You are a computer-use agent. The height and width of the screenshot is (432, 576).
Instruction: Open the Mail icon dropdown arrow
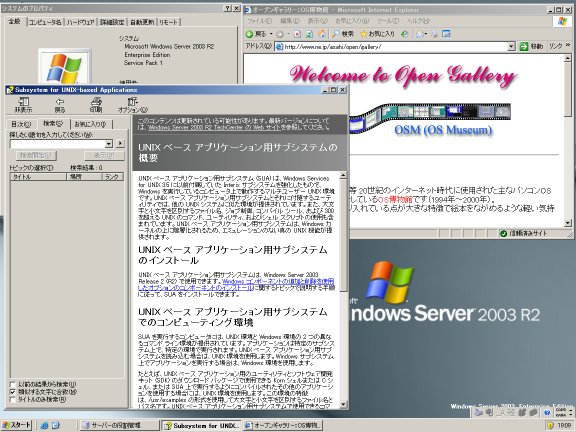tap(426, 34)
